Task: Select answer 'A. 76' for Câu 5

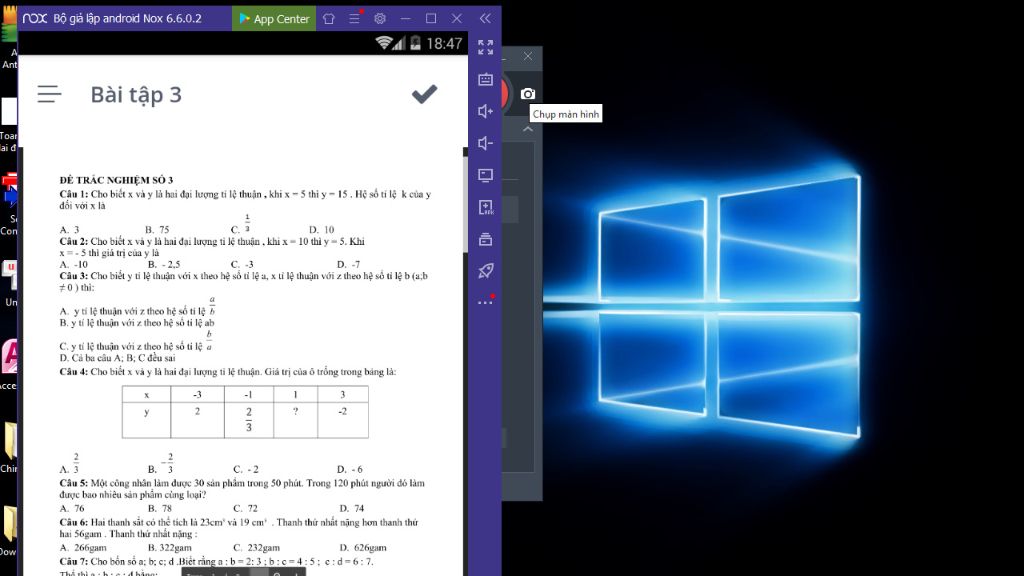Action: tap(72, 508)
